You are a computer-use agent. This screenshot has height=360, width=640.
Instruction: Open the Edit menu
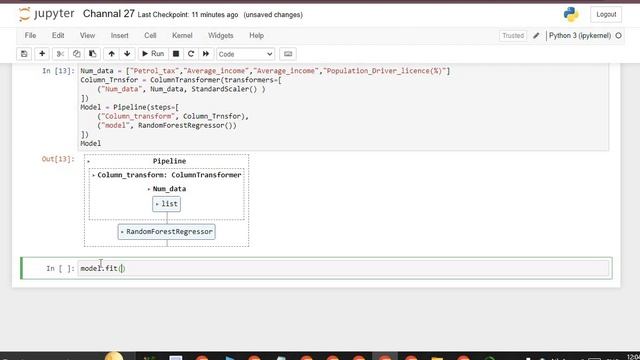(58, 36)
